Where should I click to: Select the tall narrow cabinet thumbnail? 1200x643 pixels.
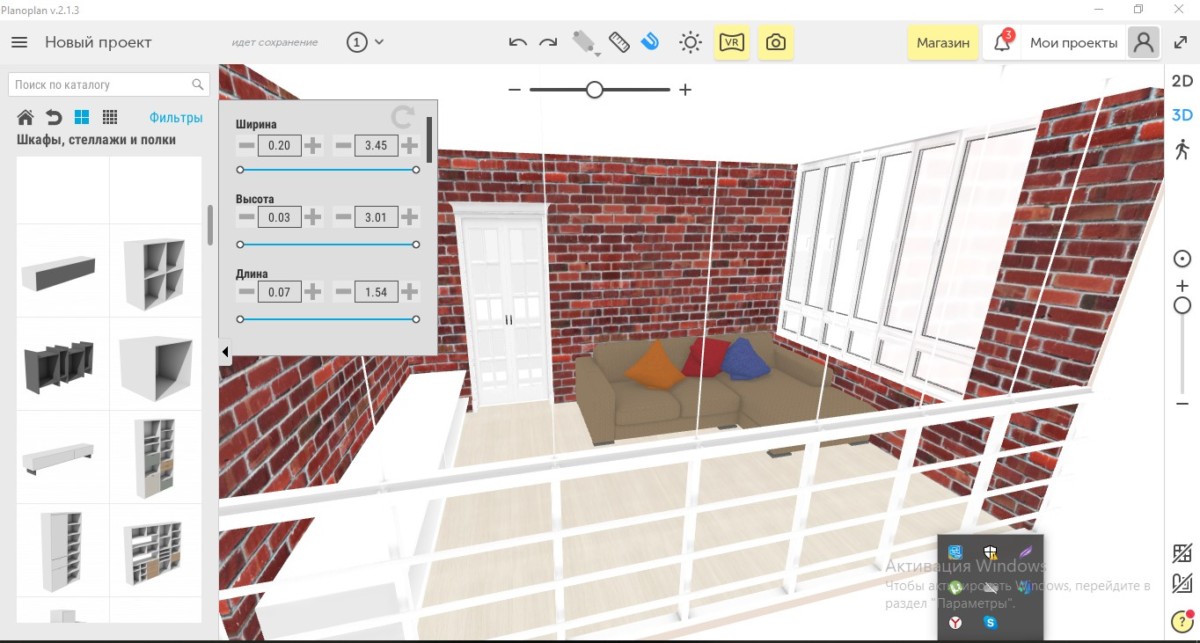tap(63, 550)
